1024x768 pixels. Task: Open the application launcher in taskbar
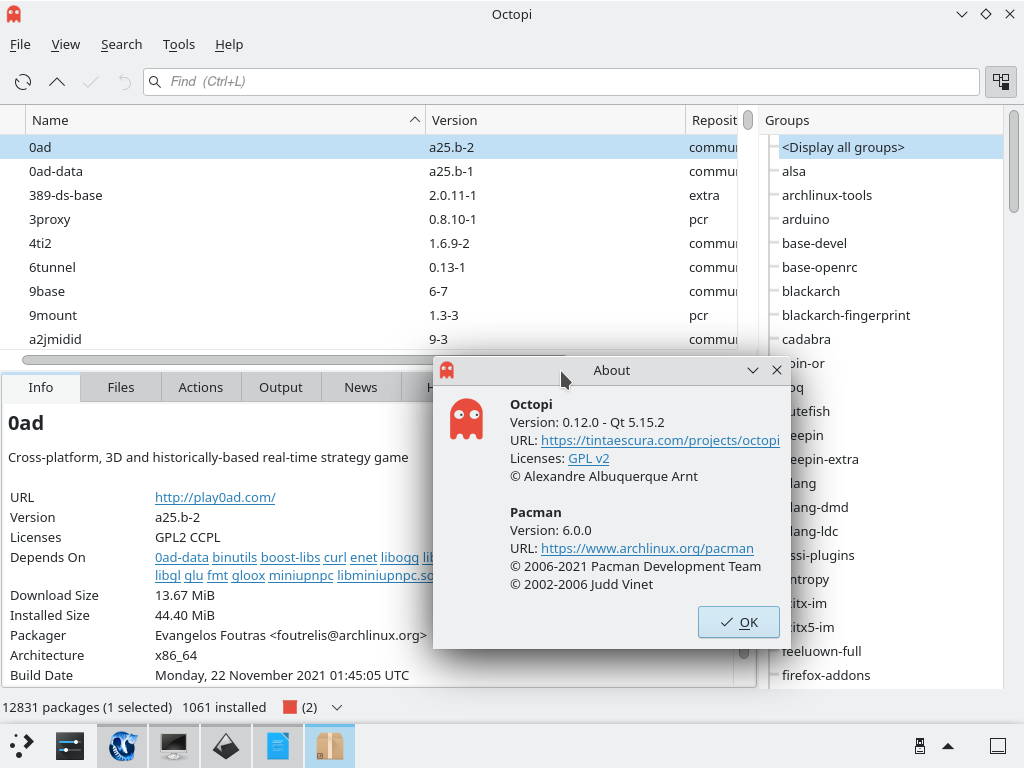click(x=22, y=745)
